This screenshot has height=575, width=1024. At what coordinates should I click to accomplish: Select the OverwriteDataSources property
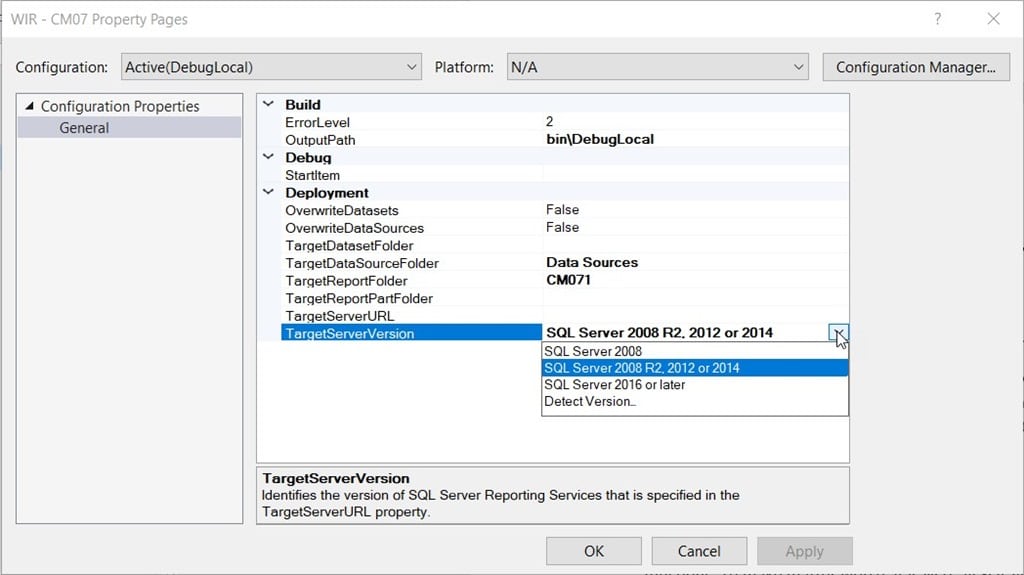coord(354,228)
